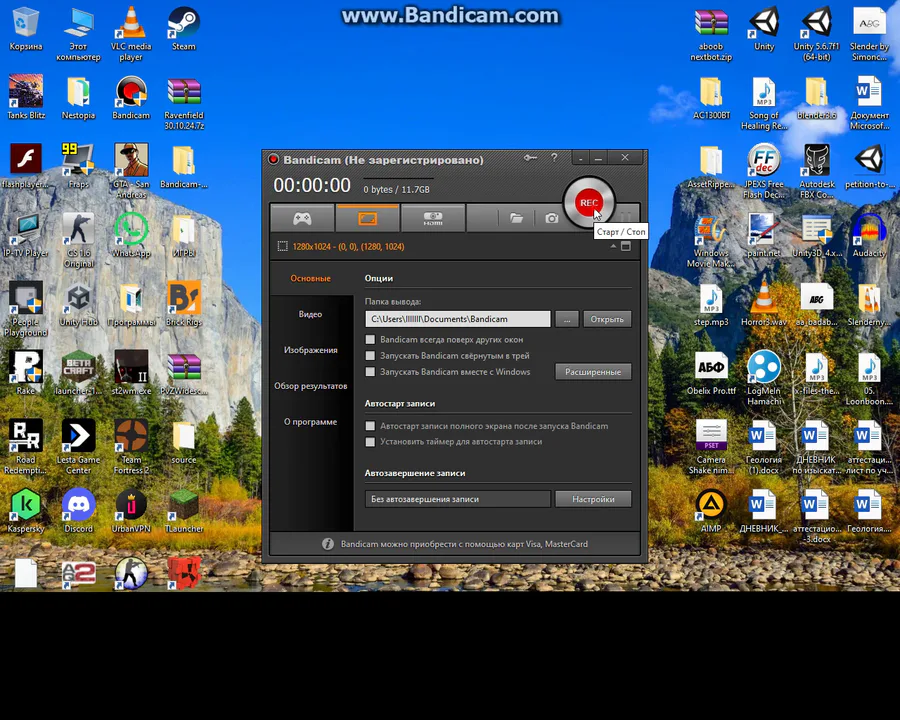This screenshot has height=720, width=900.
Task: Click the Расширенные button
Action: pos(593,371)
